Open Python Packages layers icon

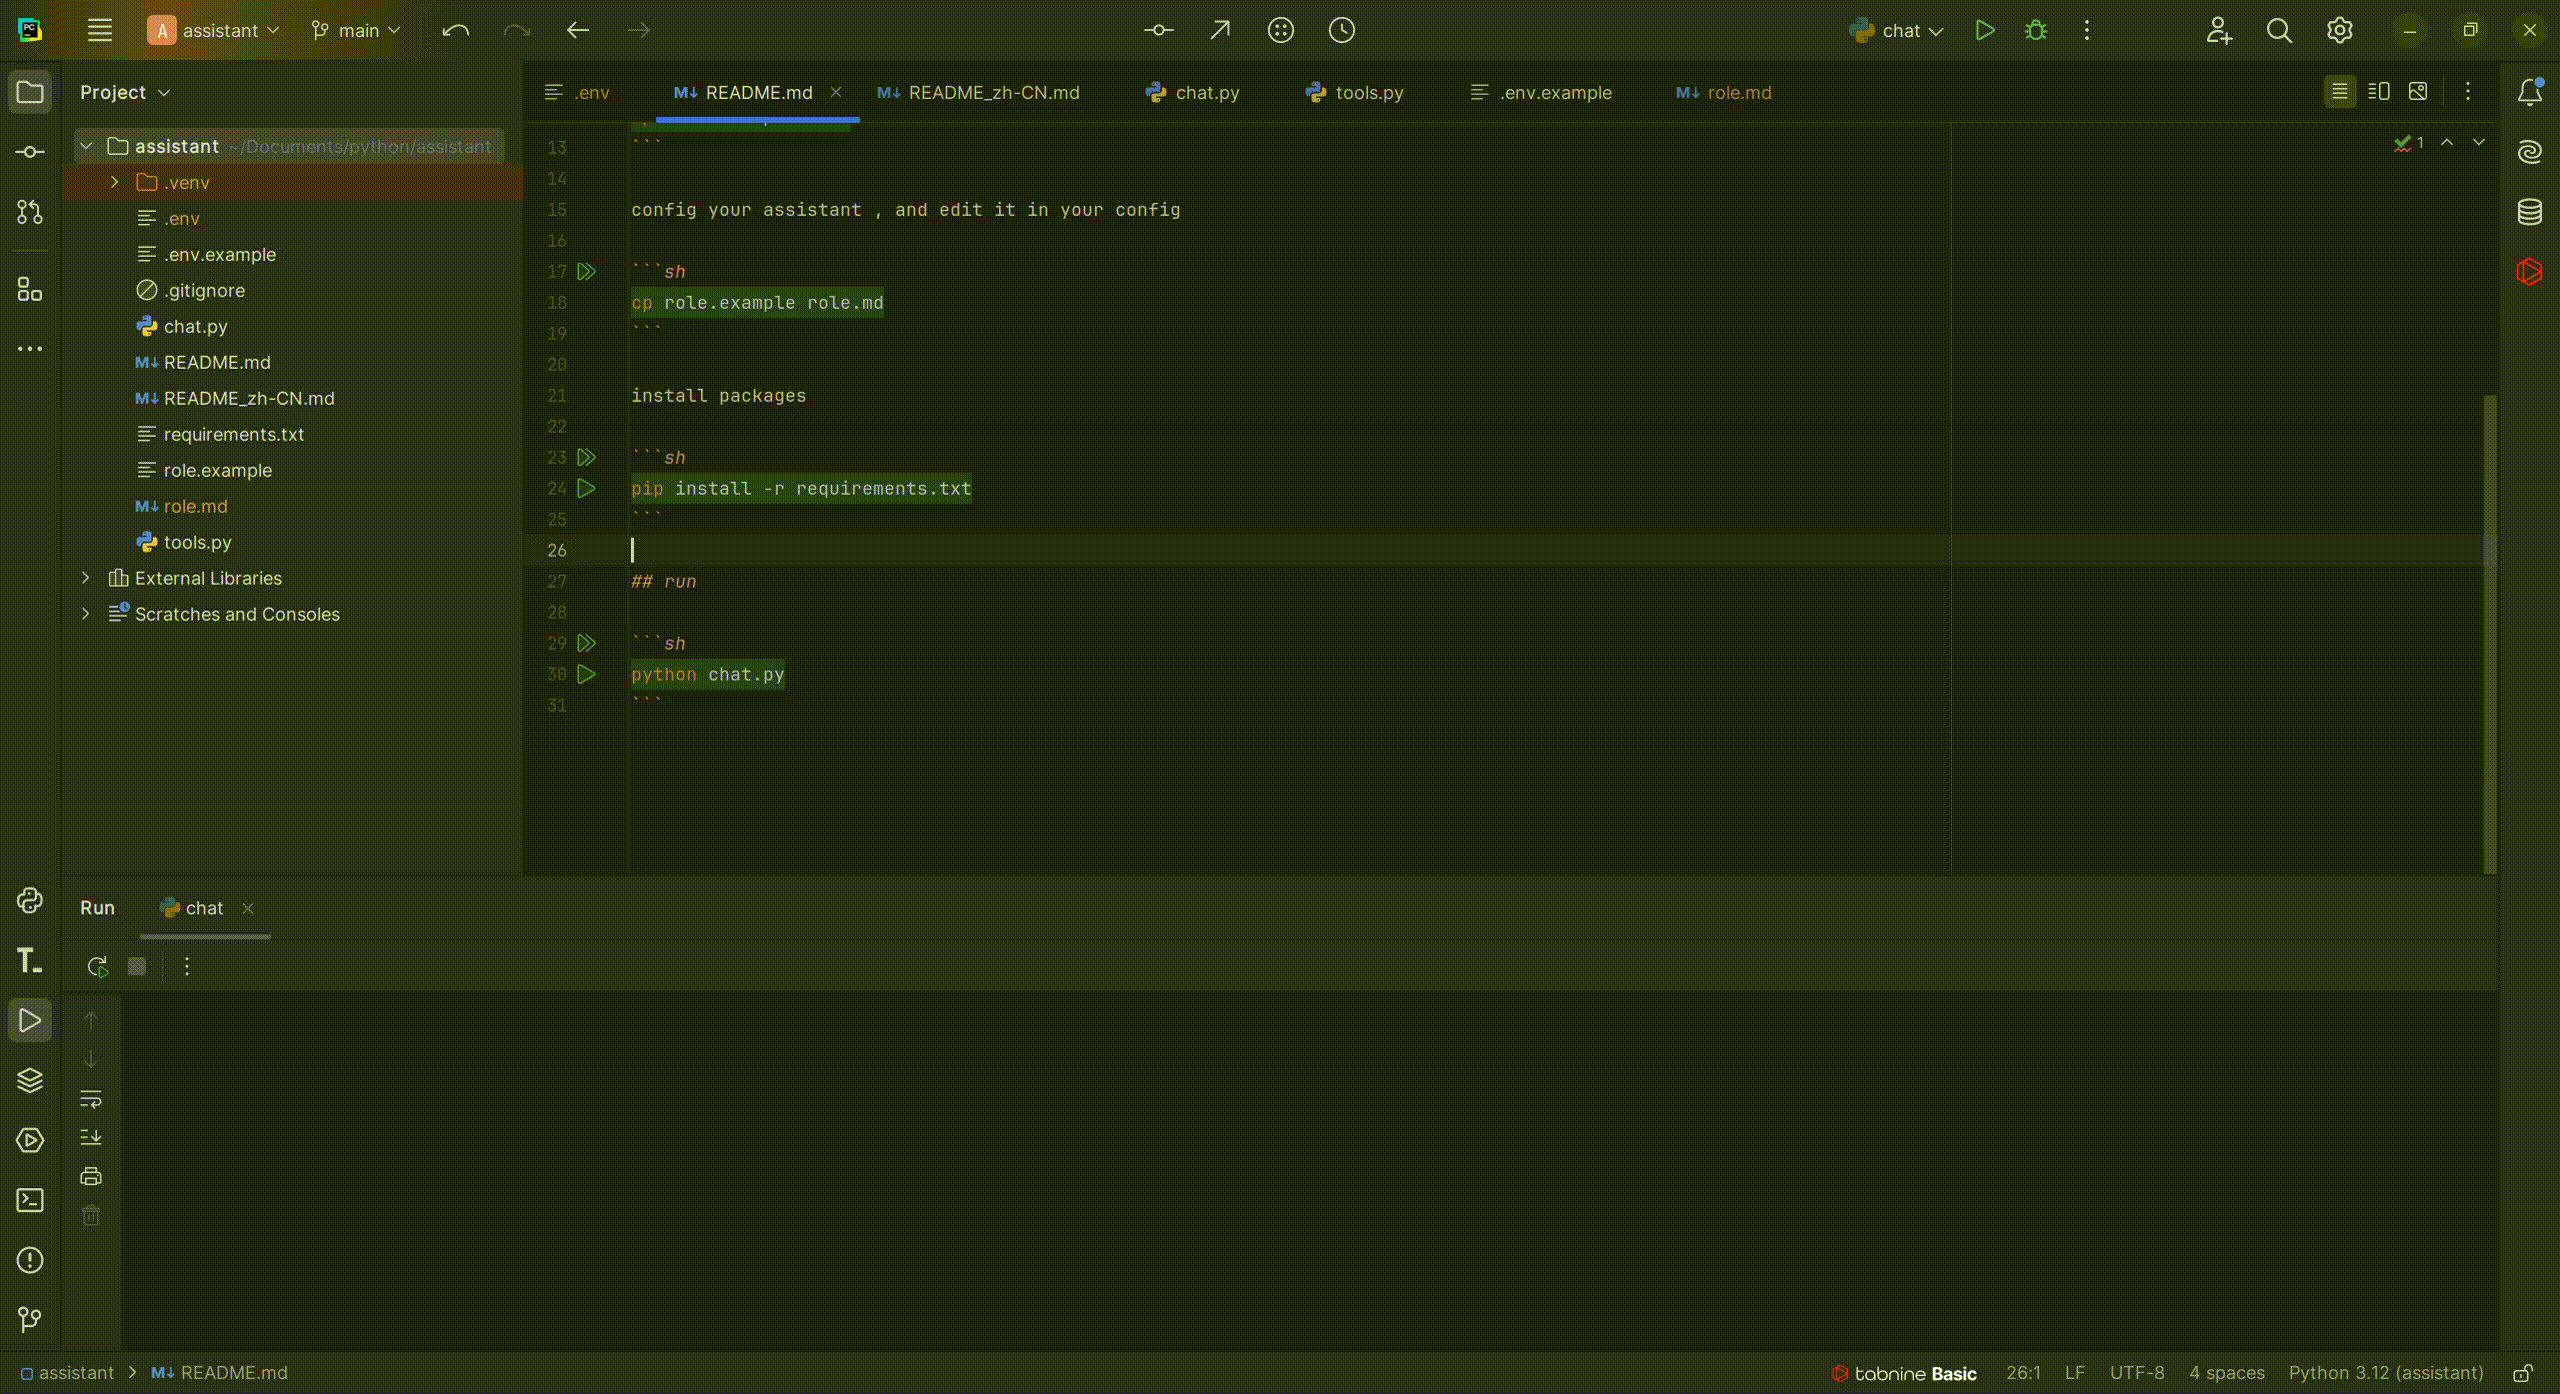29,1080
